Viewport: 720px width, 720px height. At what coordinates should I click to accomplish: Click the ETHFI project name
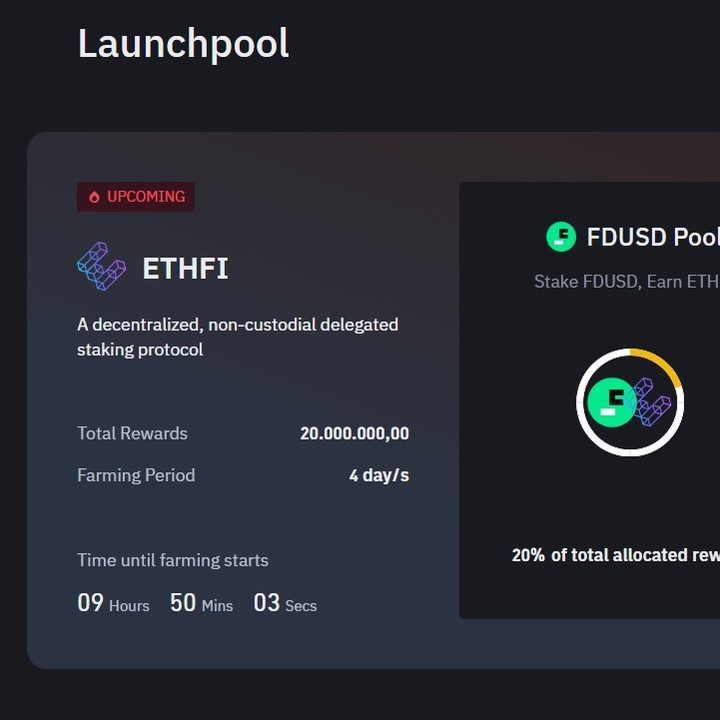[185, 268]
